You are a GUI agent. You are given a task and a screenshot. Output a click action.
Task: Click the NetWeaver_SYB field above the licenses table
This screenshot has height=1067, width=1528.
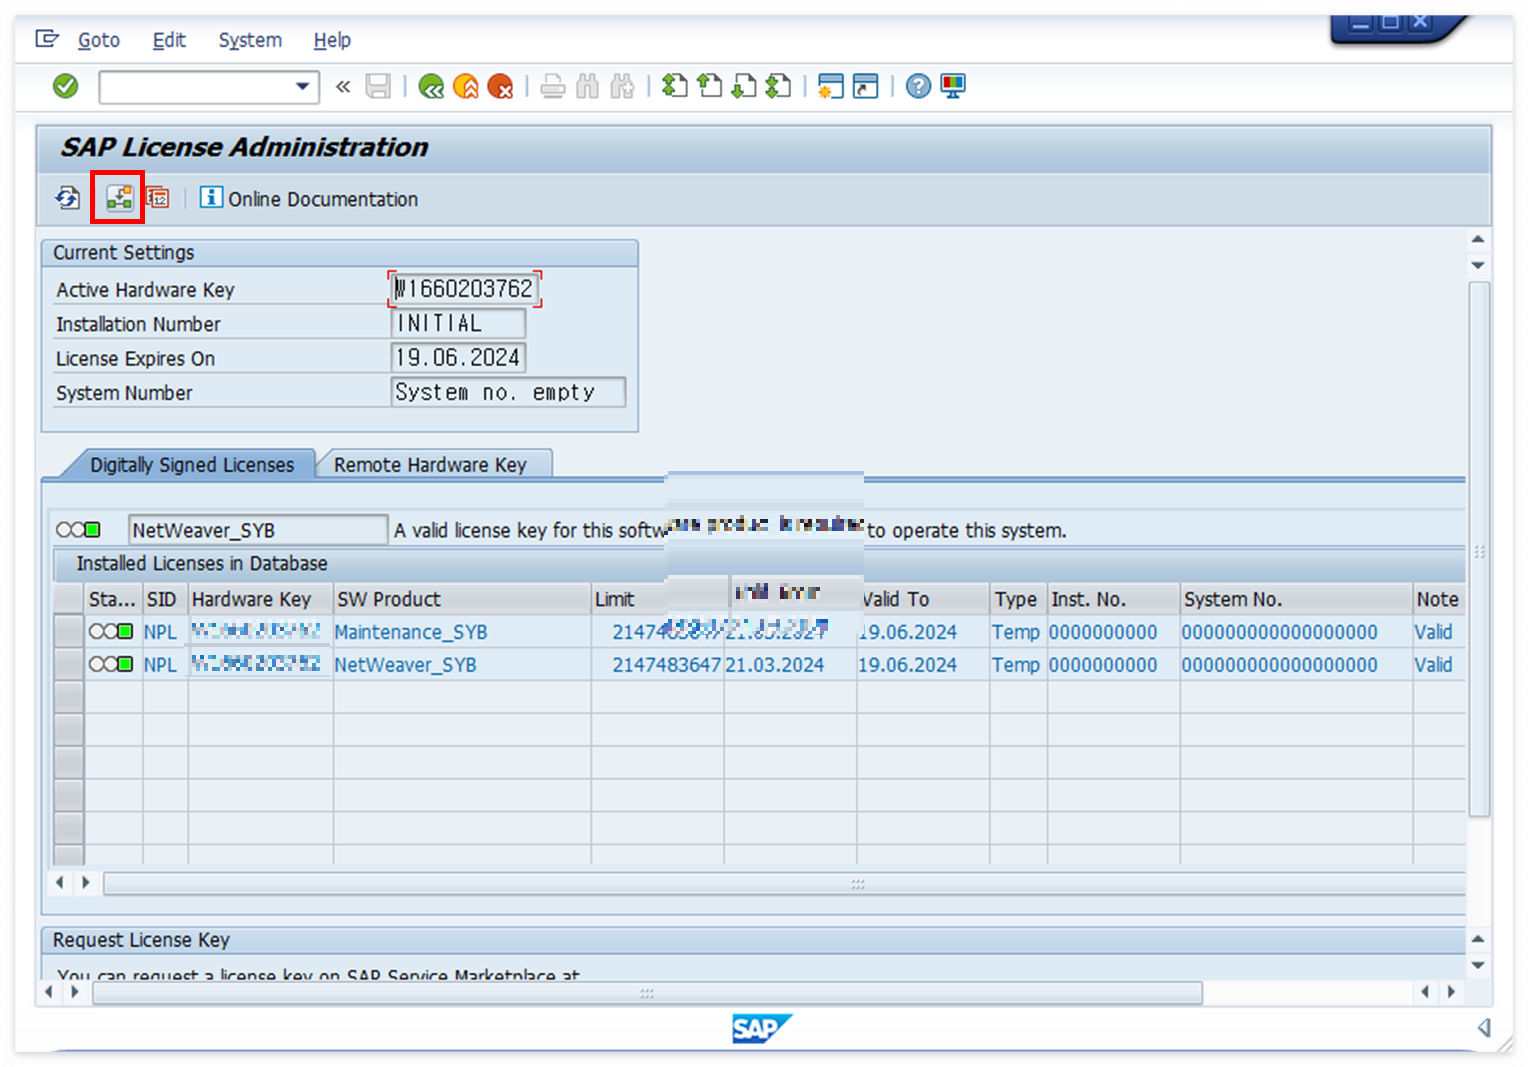click(258, 530)
